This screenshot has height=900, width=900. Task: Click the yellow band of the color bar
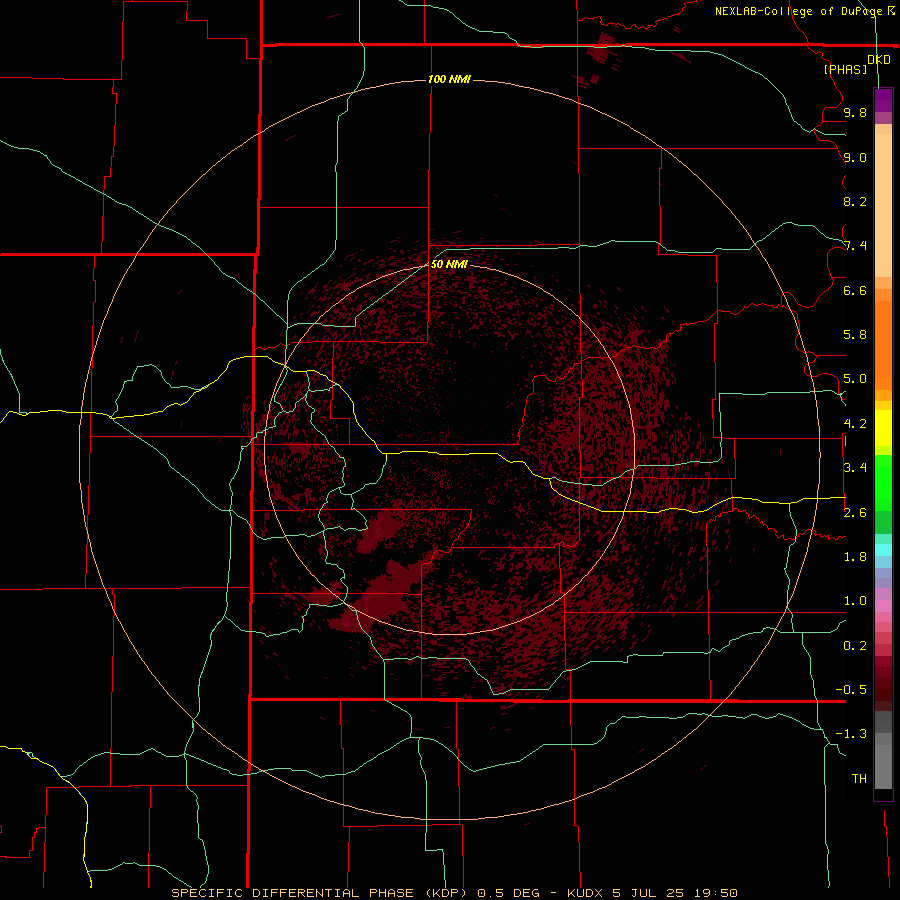click(883, 428)
